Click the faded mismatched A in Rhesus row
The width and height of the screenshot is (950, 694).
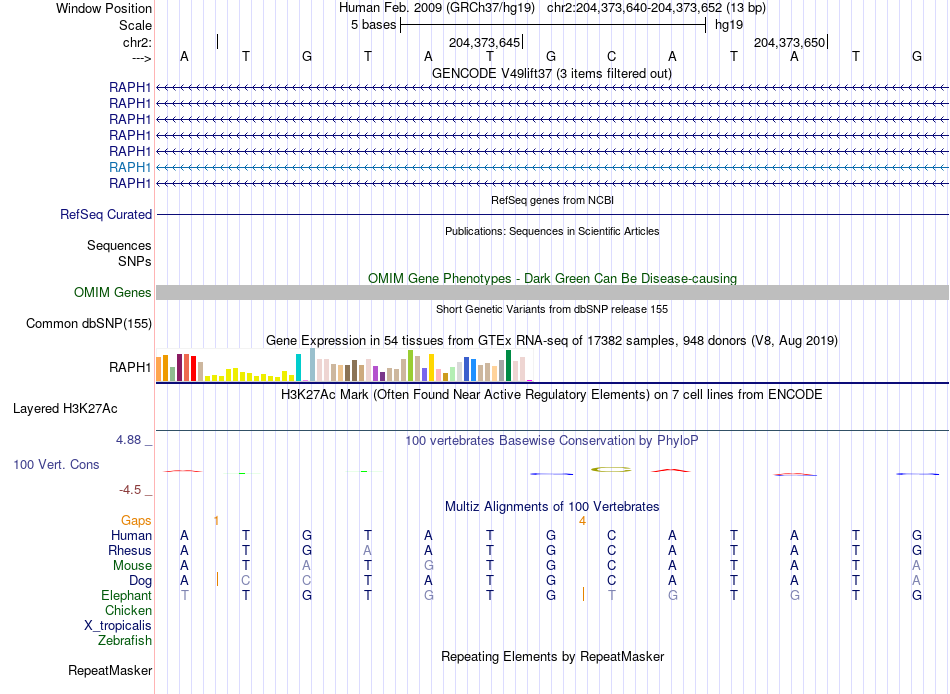point(367,551)
